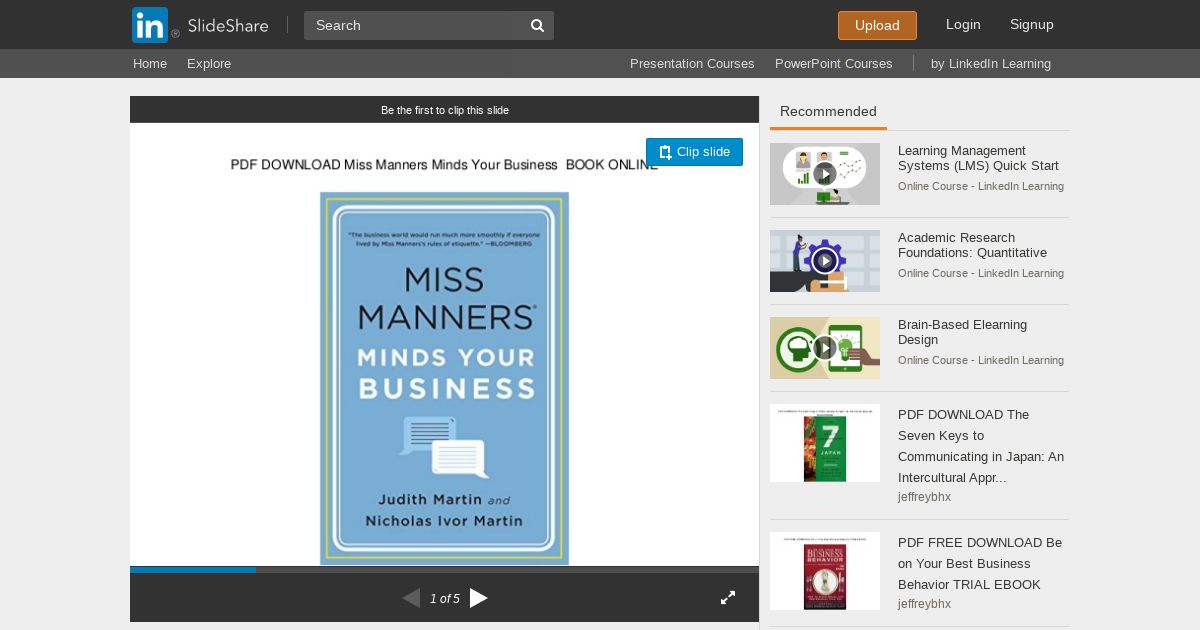
Task: Click jeffreybhx under Best Business Behavior item
Action: (x=924, y=604)
